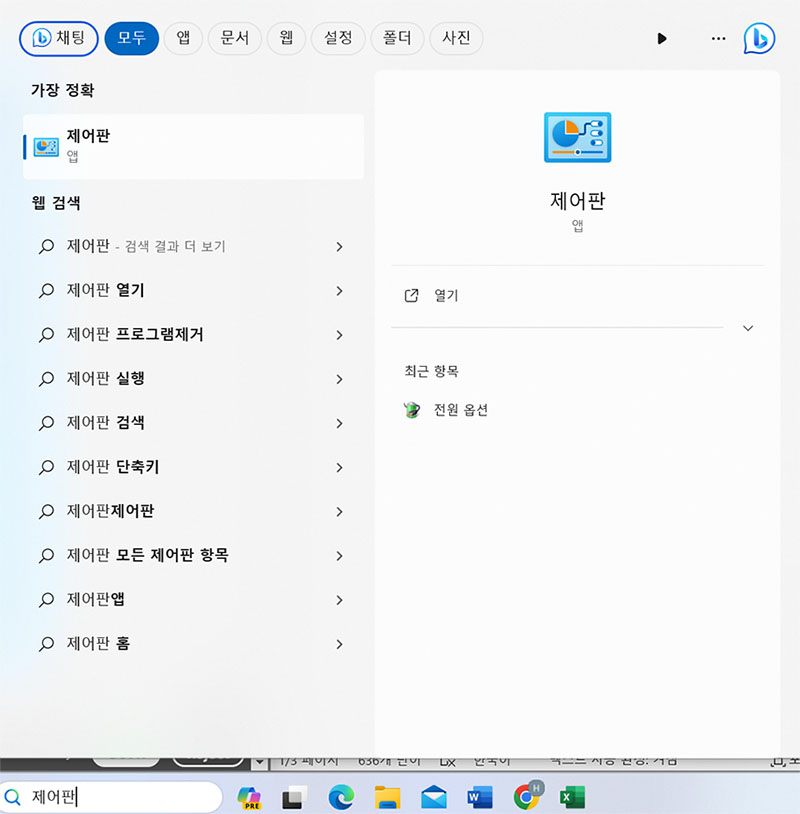
Task: Open Task View from the taskbar
Action: pos(294,797)
